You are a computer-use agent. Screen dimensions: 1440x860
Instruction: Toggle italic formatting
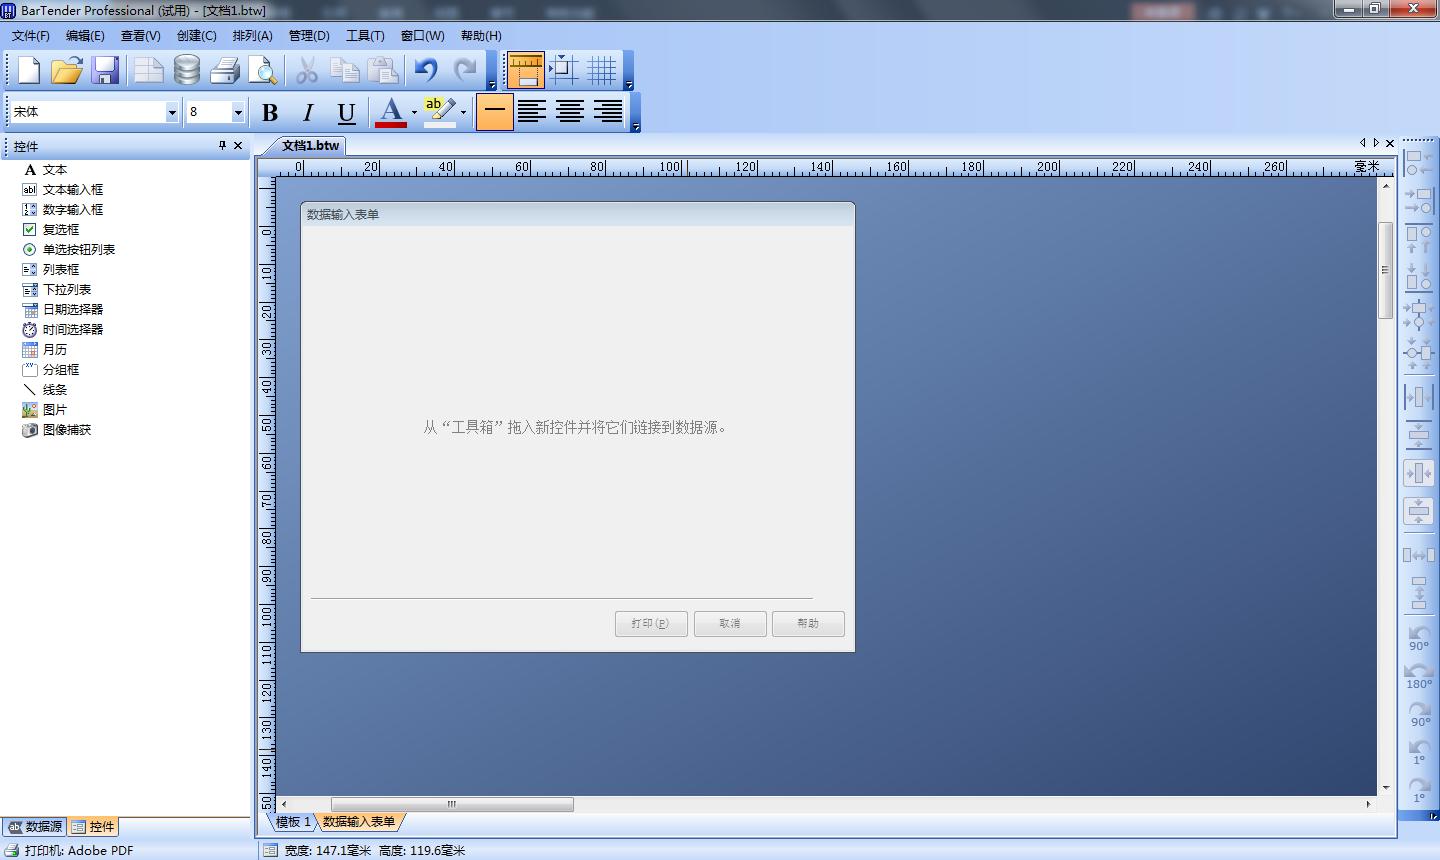[x=308, y=112]
